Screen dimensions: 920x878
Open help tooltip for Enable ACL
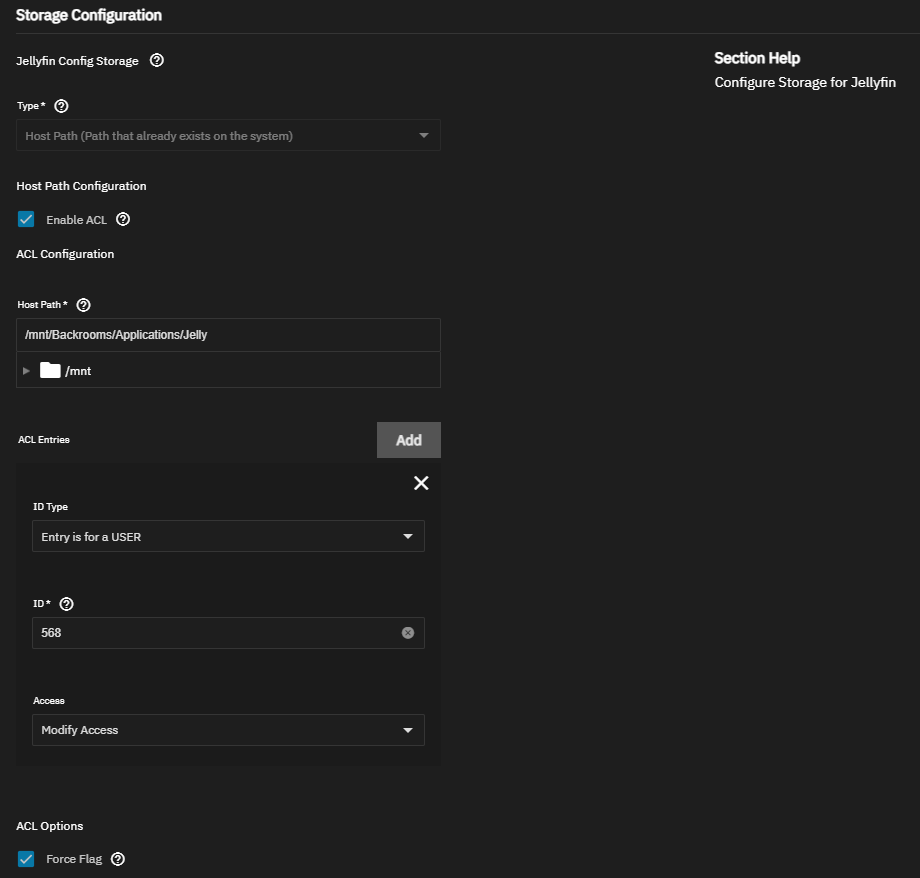(x=123, y=220)
